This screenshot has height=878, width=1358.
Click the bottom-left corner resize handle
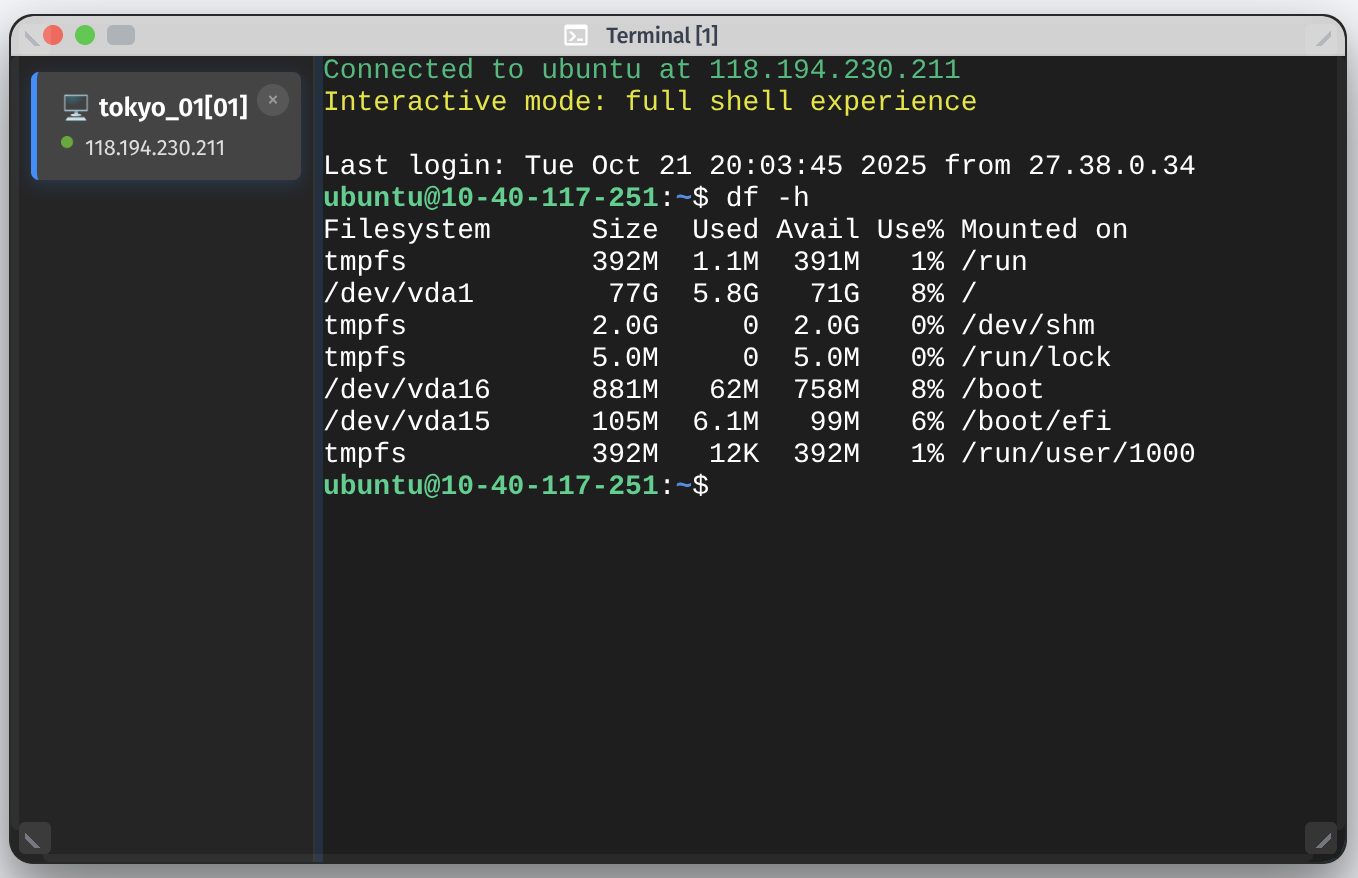coord(35,838)
